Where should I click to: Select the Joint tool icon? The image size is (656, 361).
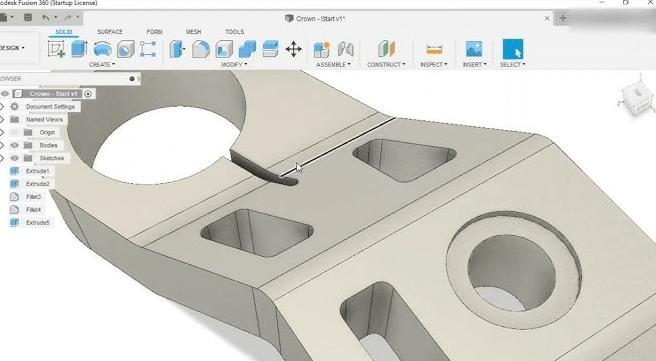[346, 49]
